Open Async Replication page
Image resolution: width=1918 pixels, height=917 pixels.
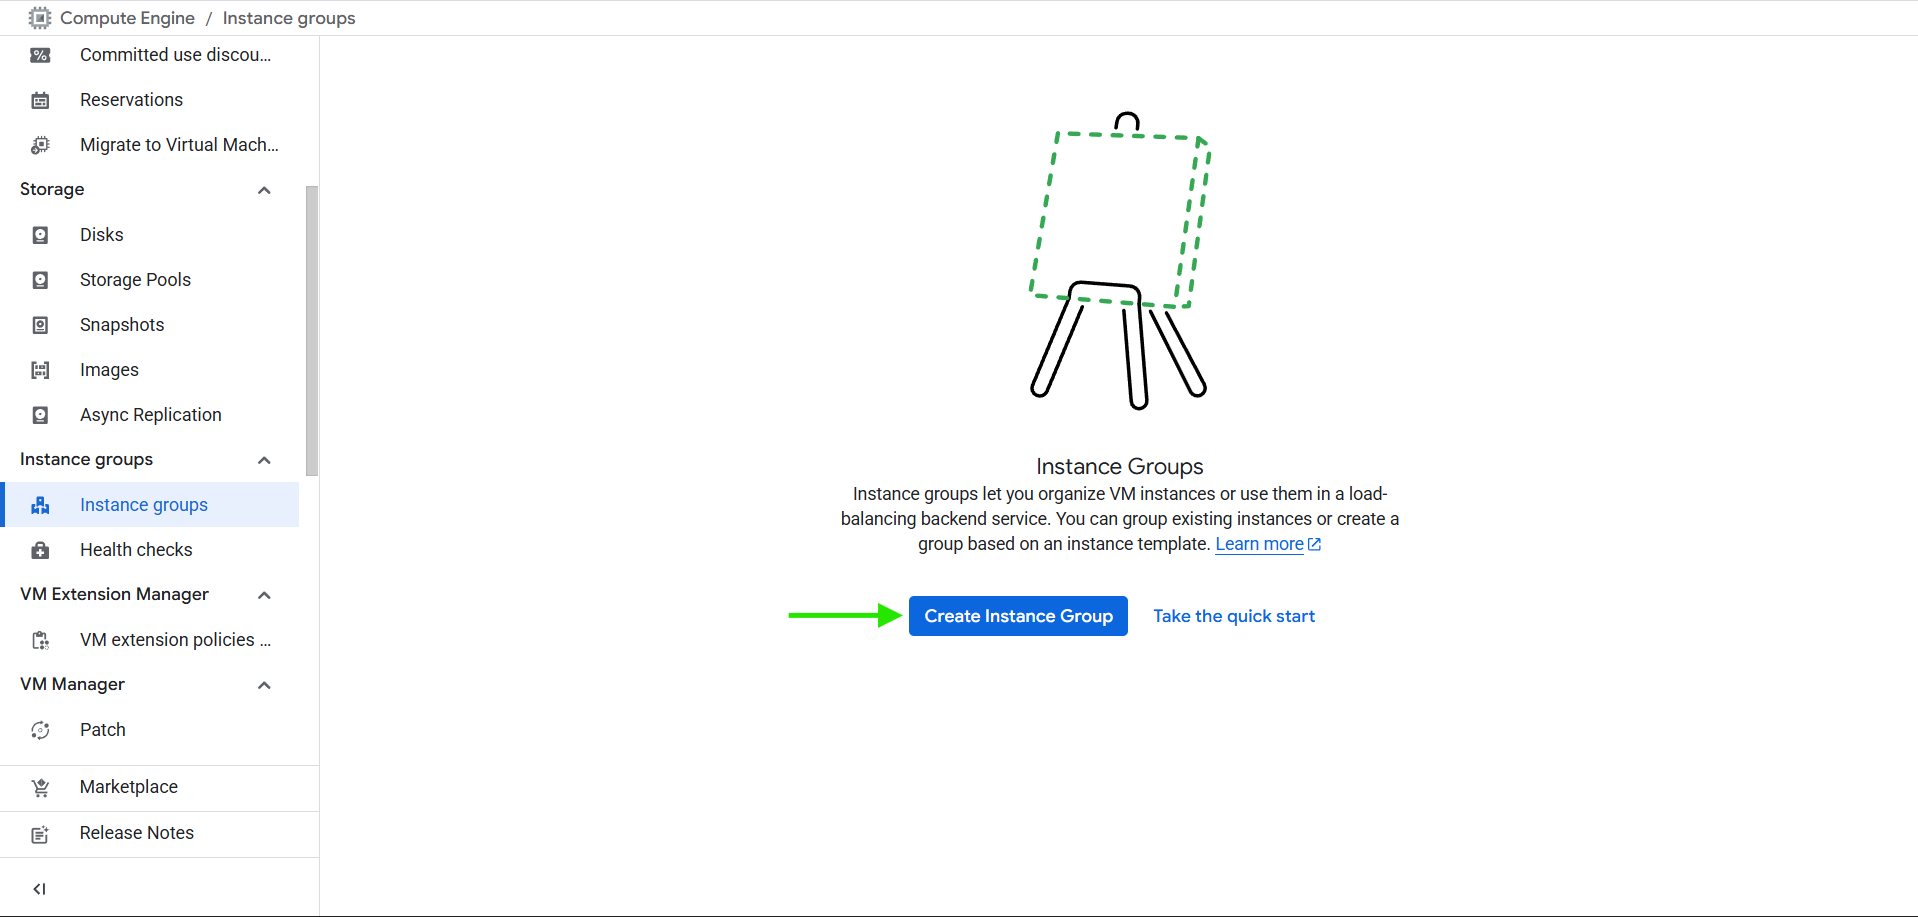pos(150,415)
